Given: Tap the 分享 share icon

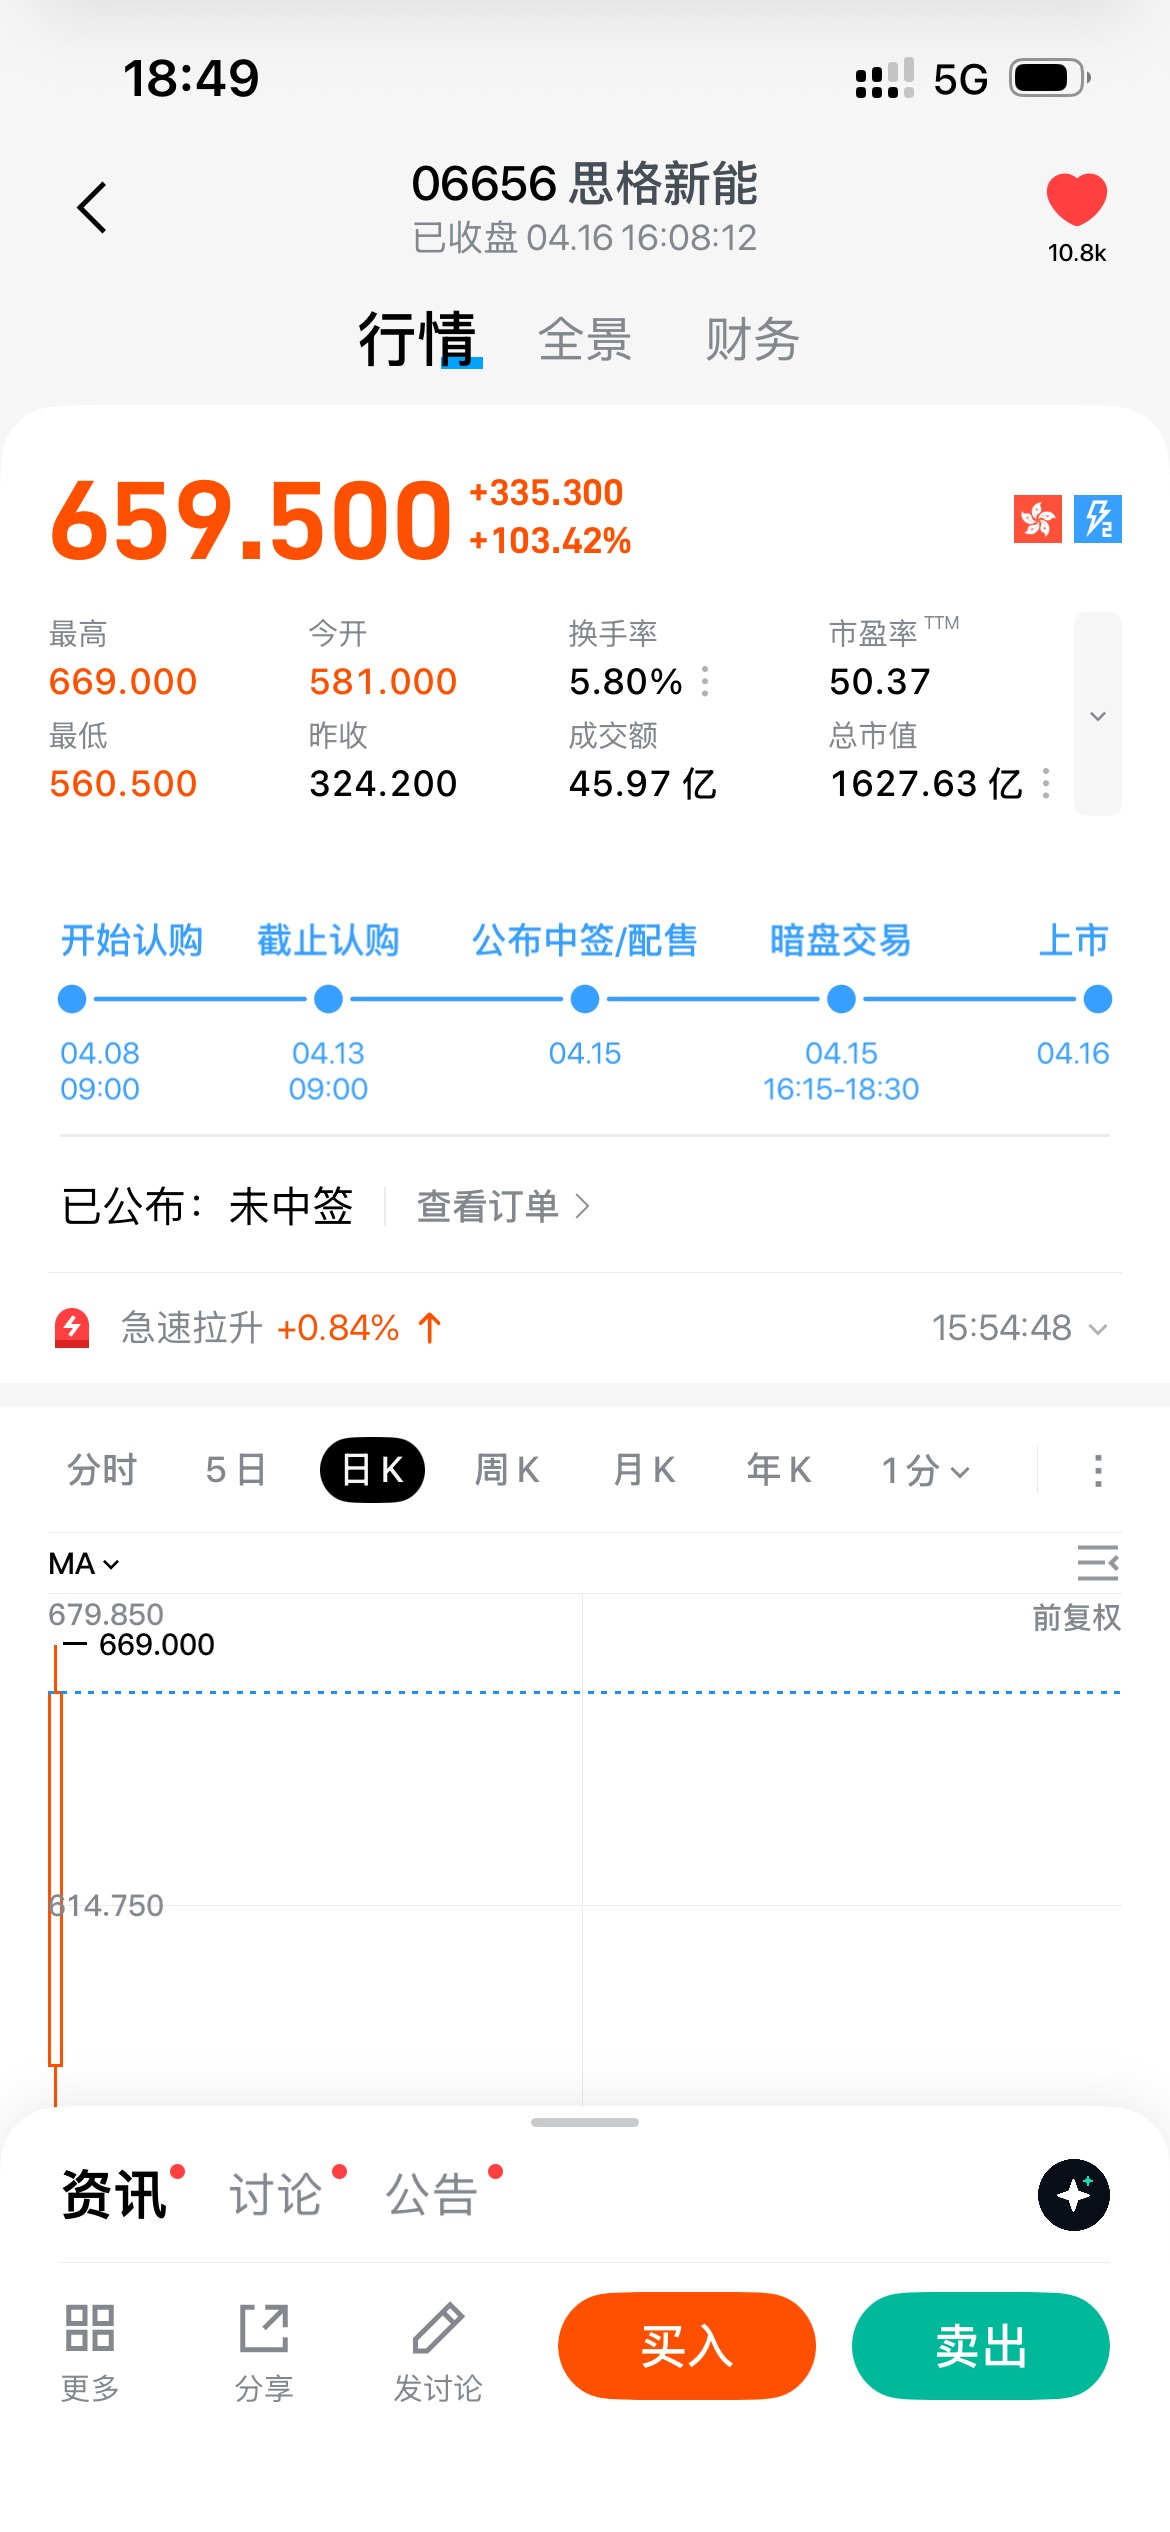Looking at the screenshot, I should (264, 2328).
